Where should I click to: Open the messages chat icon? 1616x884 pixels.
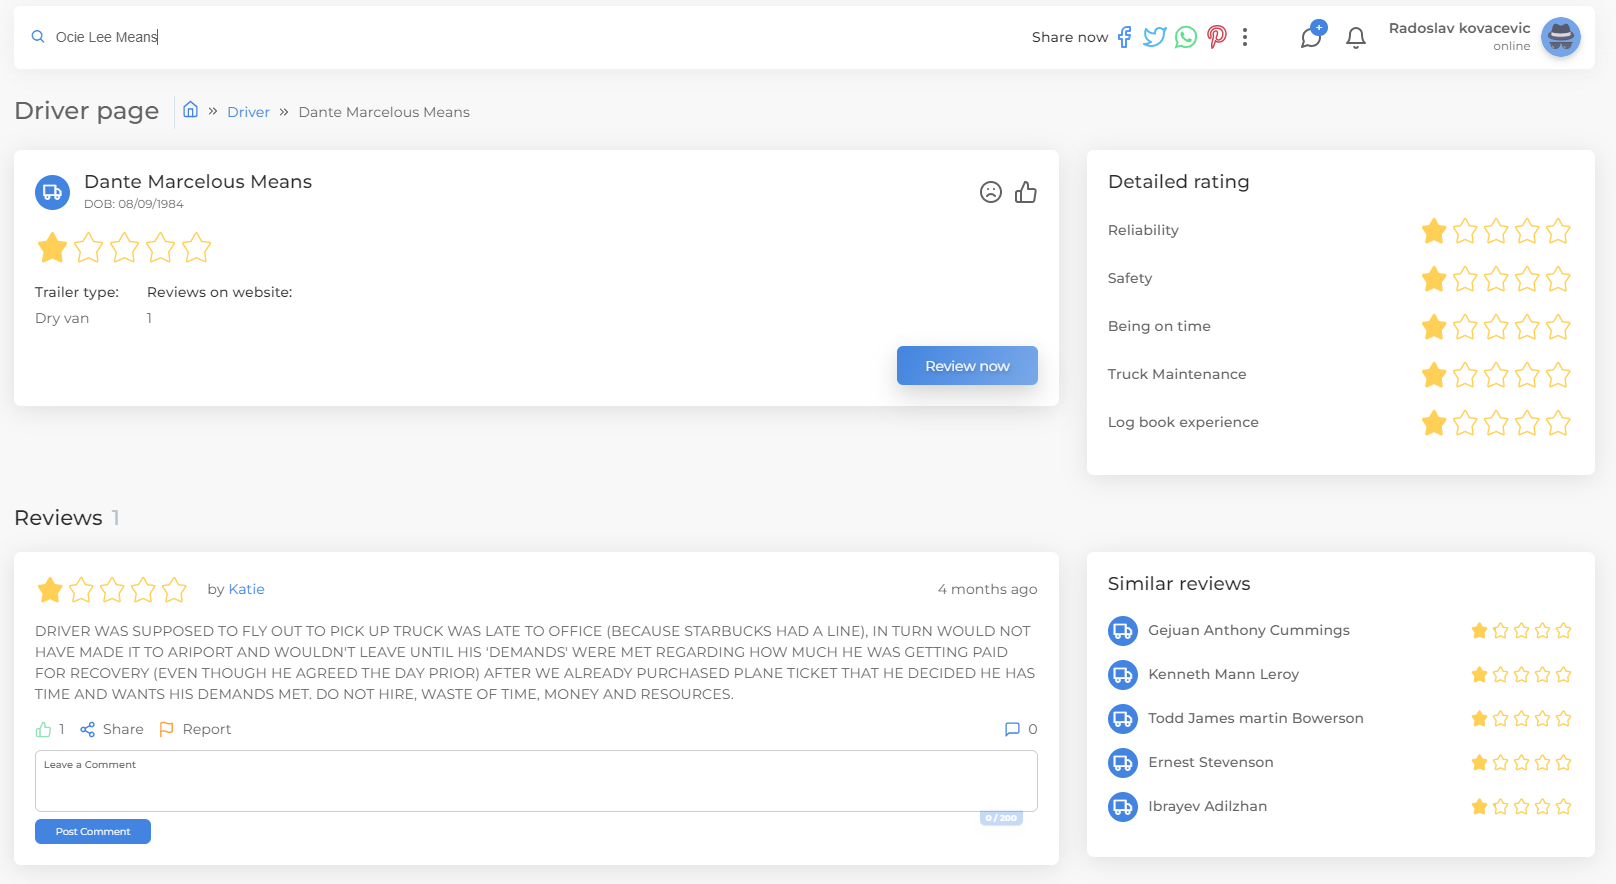1311,37
